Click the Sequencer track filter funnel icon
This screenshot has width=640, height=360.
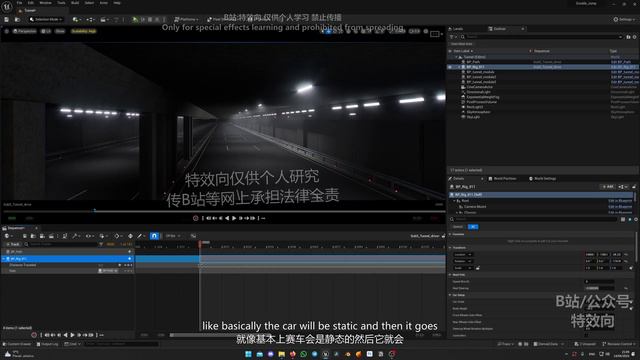[101, 244]
